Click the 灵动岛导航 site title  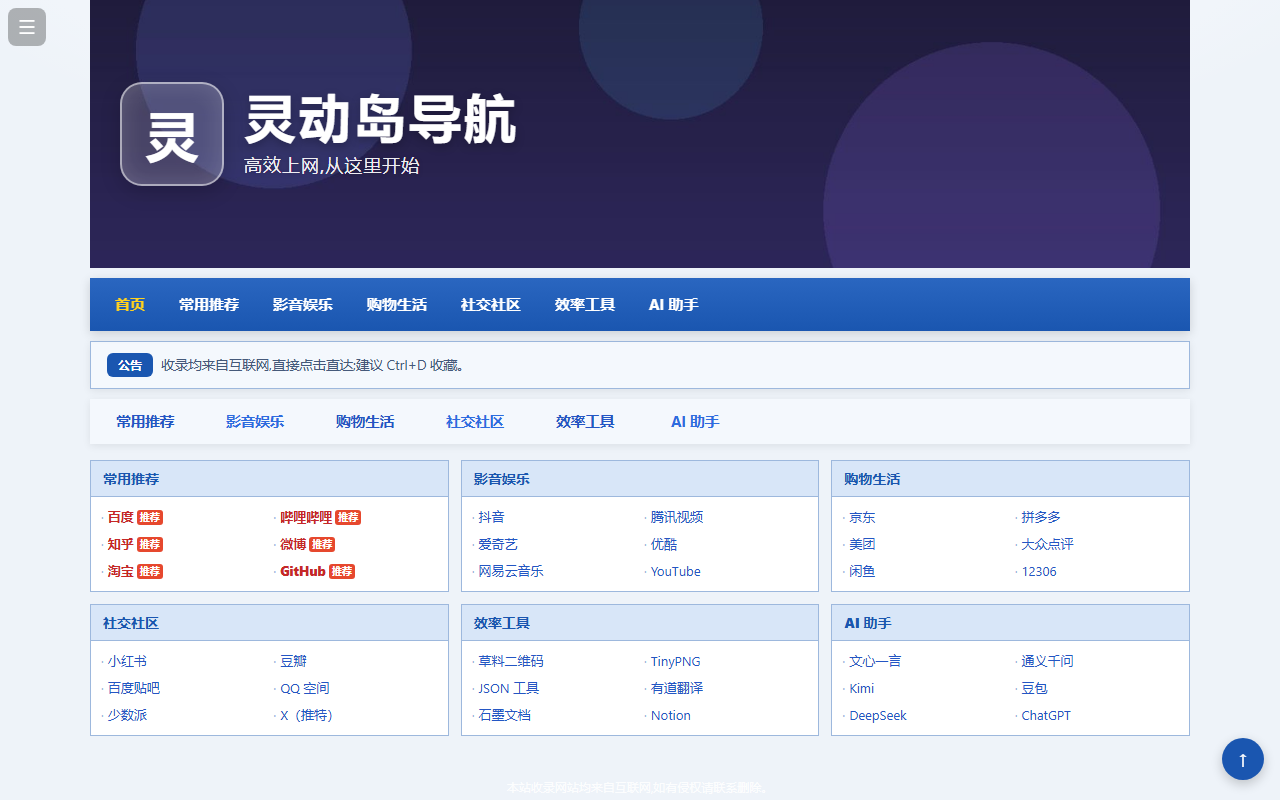380,120
